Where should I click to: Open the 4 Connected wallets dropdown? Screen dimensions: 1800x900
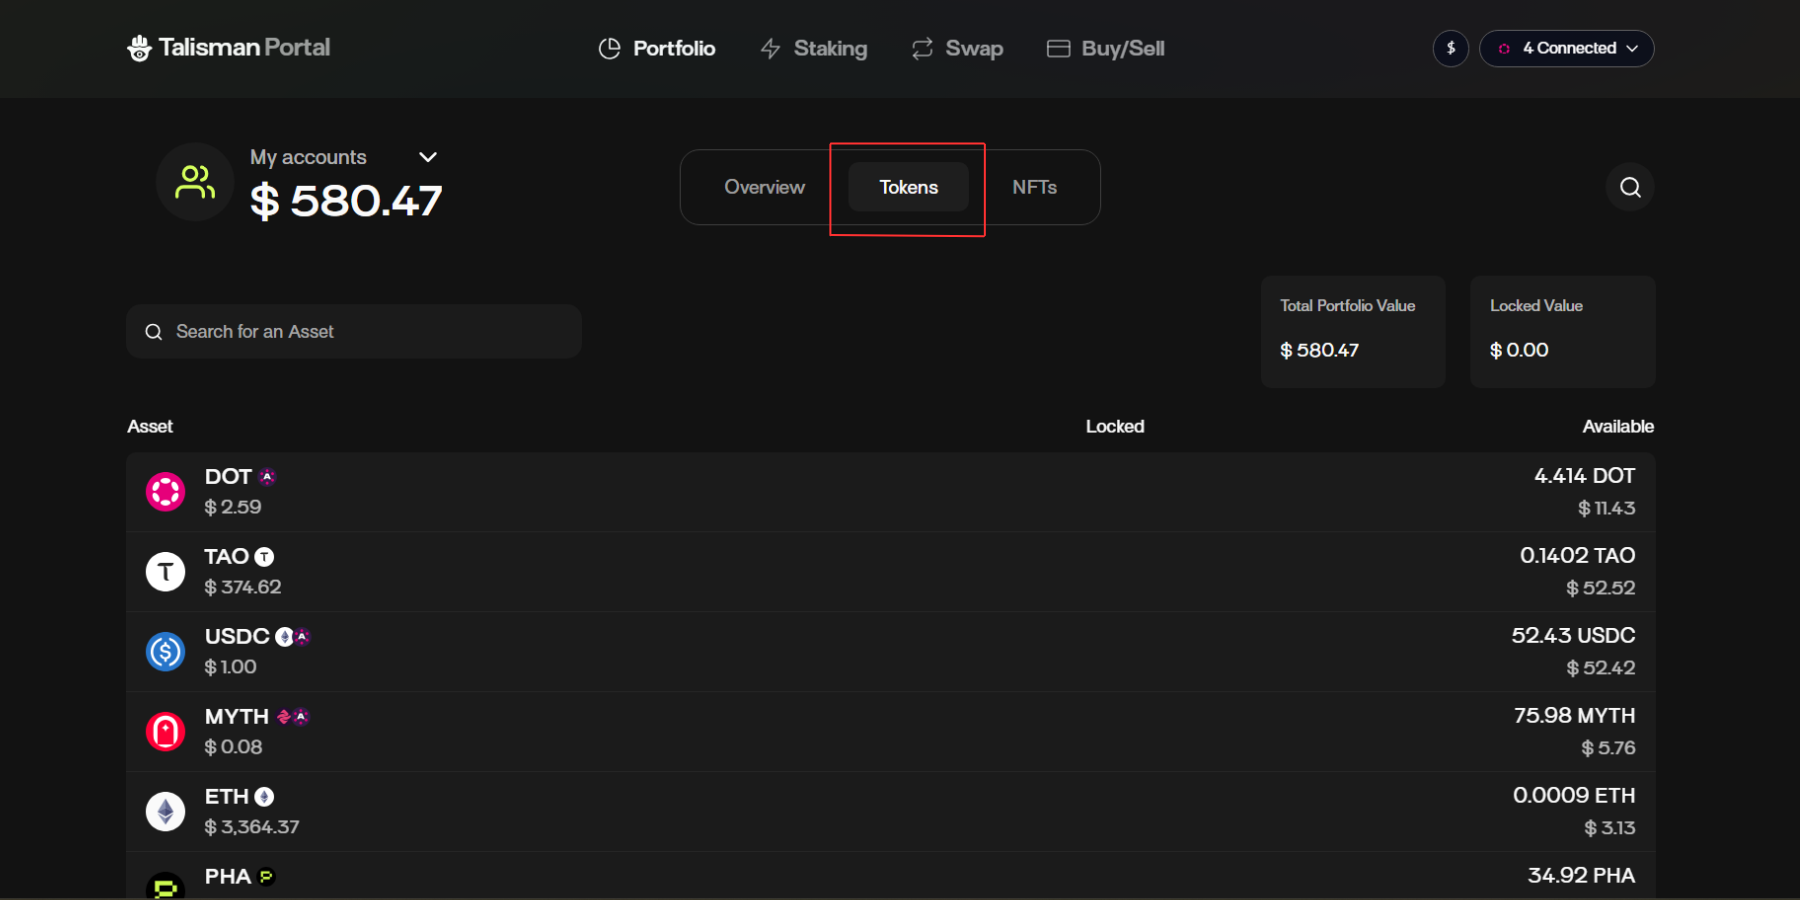tap(1566, 48)
